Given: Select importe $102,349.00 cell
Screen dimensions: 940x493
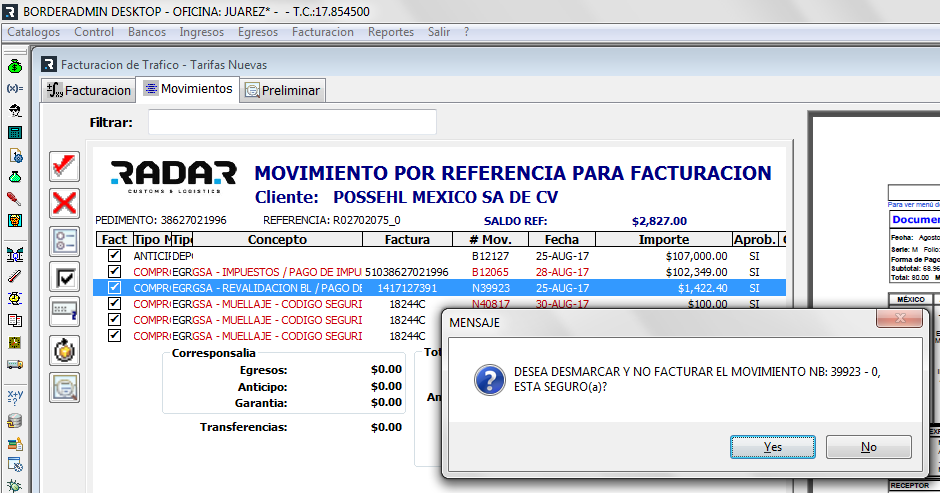Looking at the screenshot, I should [696, 272].
